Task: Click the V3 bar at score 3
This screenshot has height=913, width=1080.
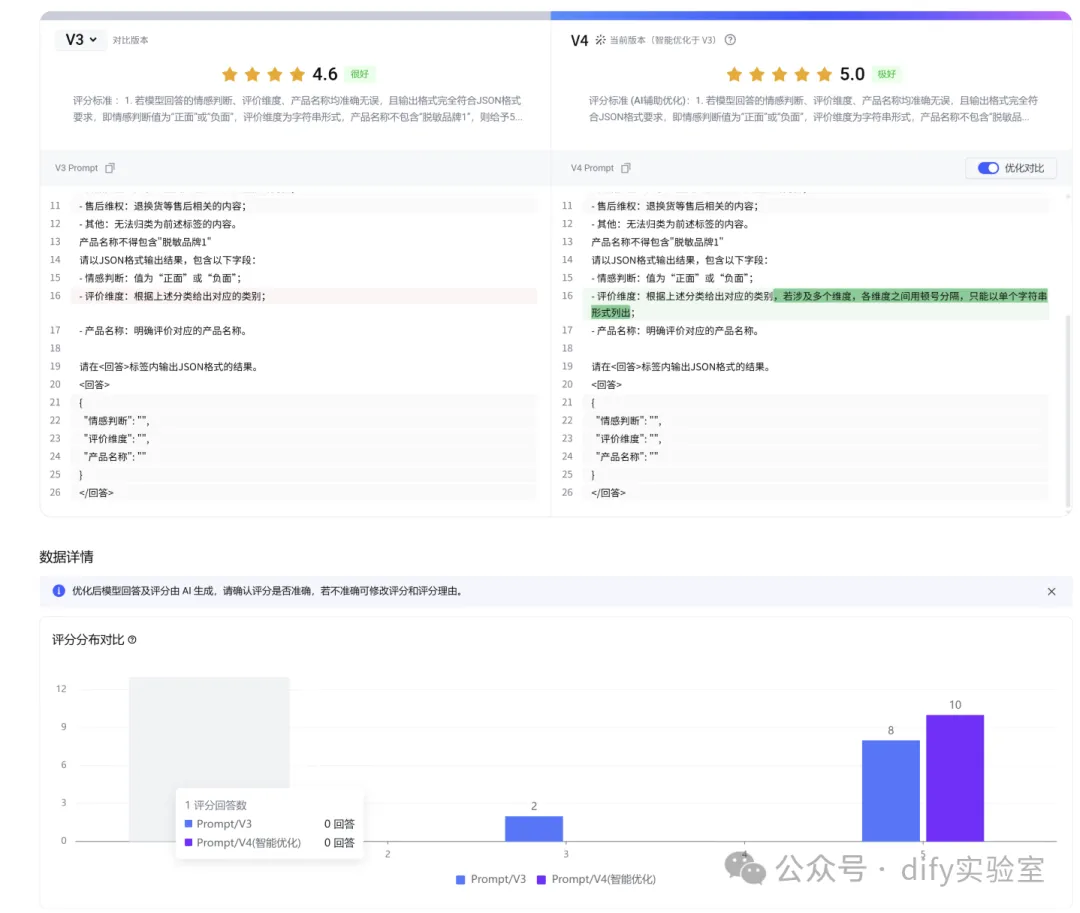Action: pyautogui.click(x=533, y=828)
